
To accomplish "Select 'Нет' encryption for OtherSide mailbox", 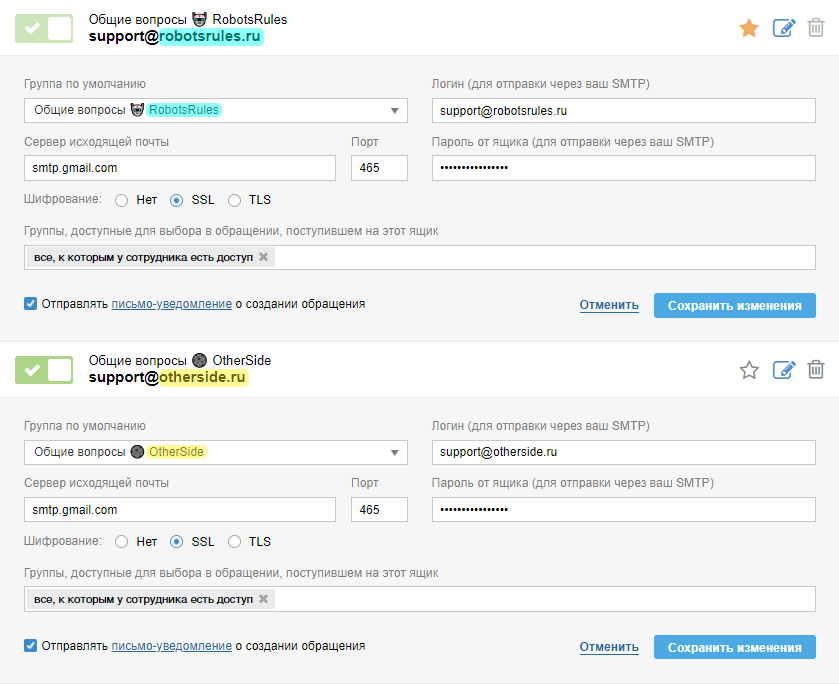I will tap(122, 542).
